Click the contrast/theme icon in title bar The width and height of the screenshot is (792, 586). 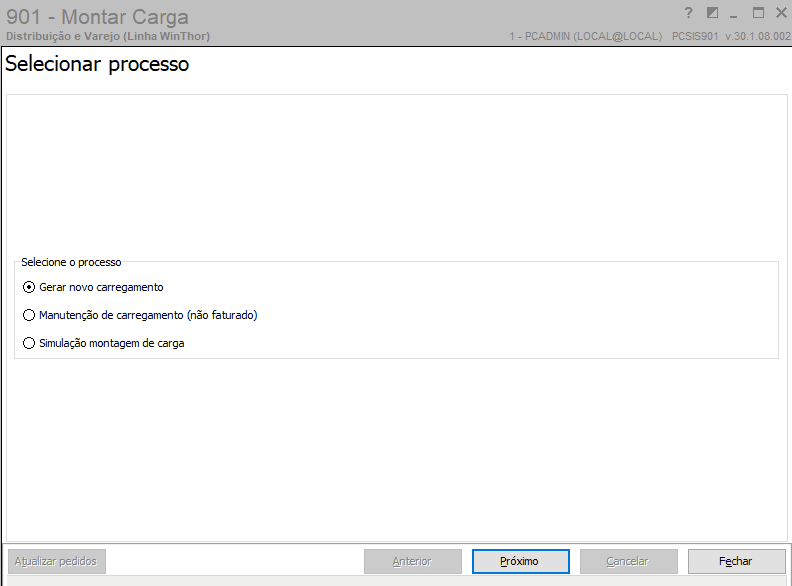[712, 13]
